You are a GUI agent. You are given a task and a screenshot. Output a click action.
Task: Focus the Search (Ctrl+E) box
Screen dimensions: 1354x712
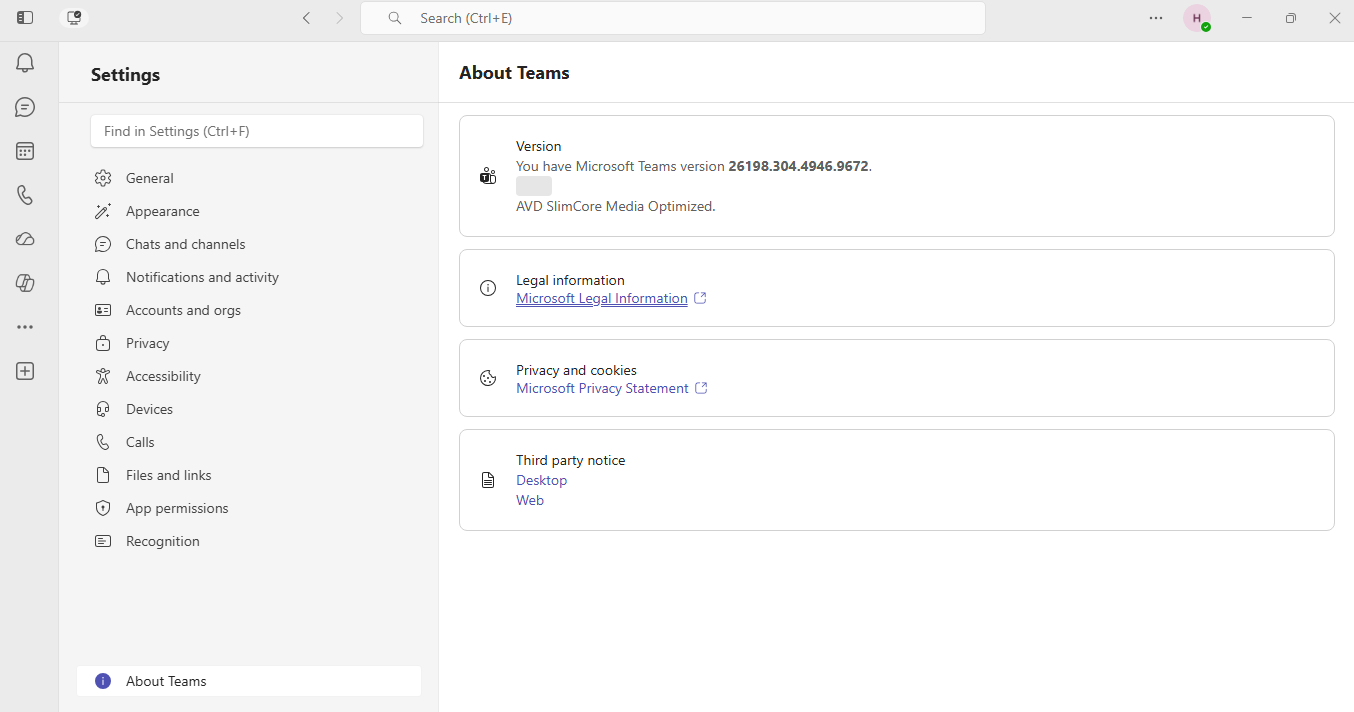pos(673,18)
